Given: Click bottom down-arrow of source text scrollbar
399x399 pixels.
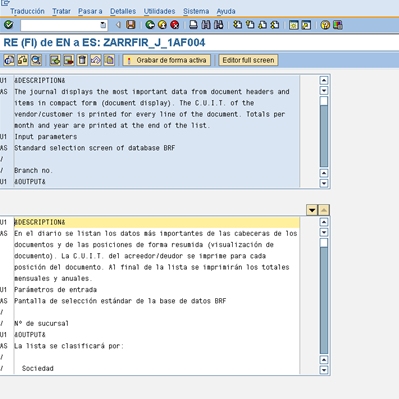Looking at the screenshot, I should [324, 183].
